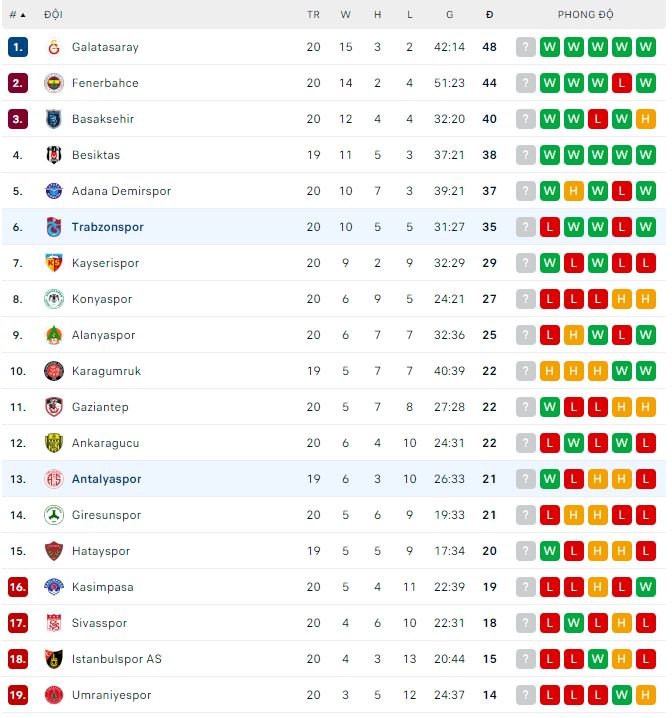Click the Trabzonspor team logo

point(54,227)
